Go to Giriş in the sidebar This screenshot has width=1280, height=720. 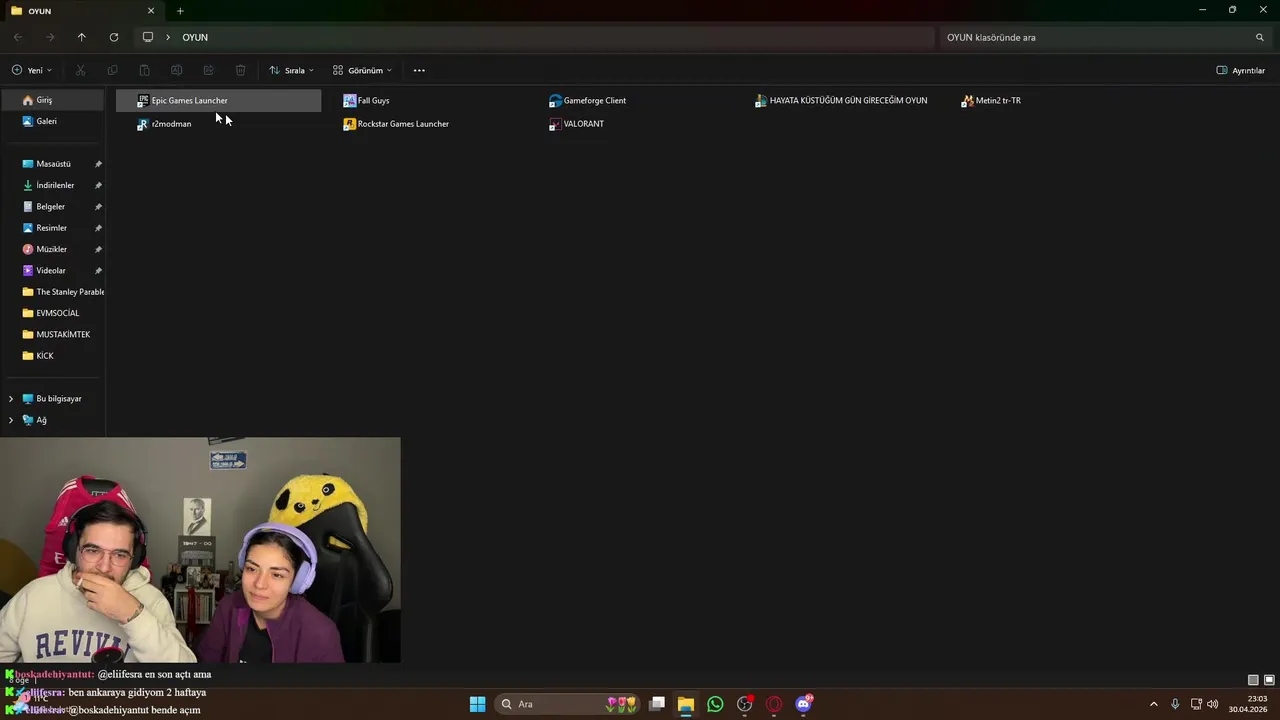tap(53, 100)
